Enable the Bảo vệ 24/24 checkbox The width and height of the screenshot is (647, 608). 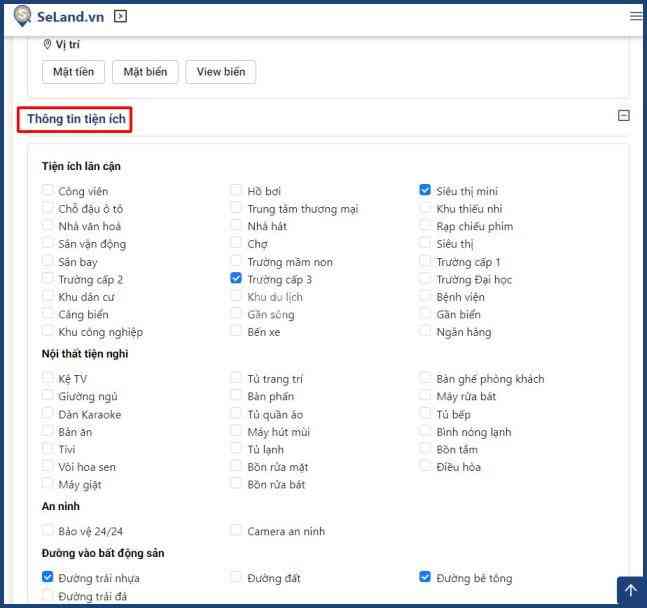[x=48, y=530]
